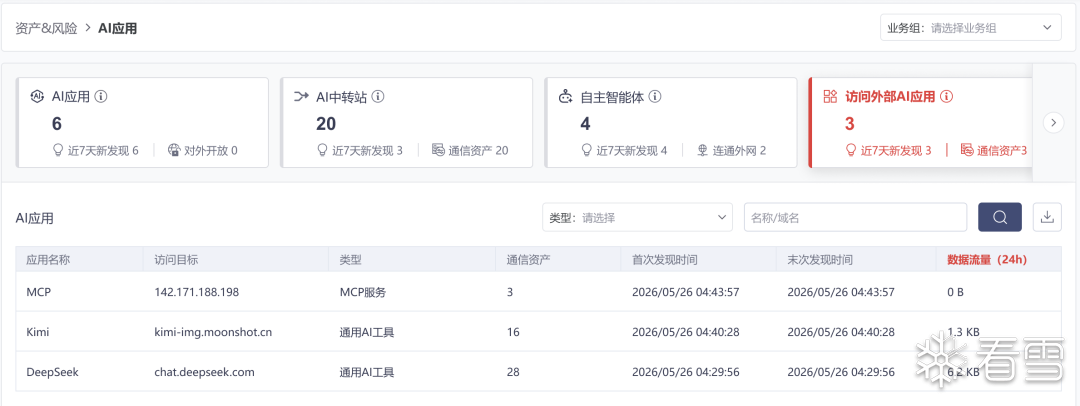Open info tooltip next to AI中转站

click(377, 97)
